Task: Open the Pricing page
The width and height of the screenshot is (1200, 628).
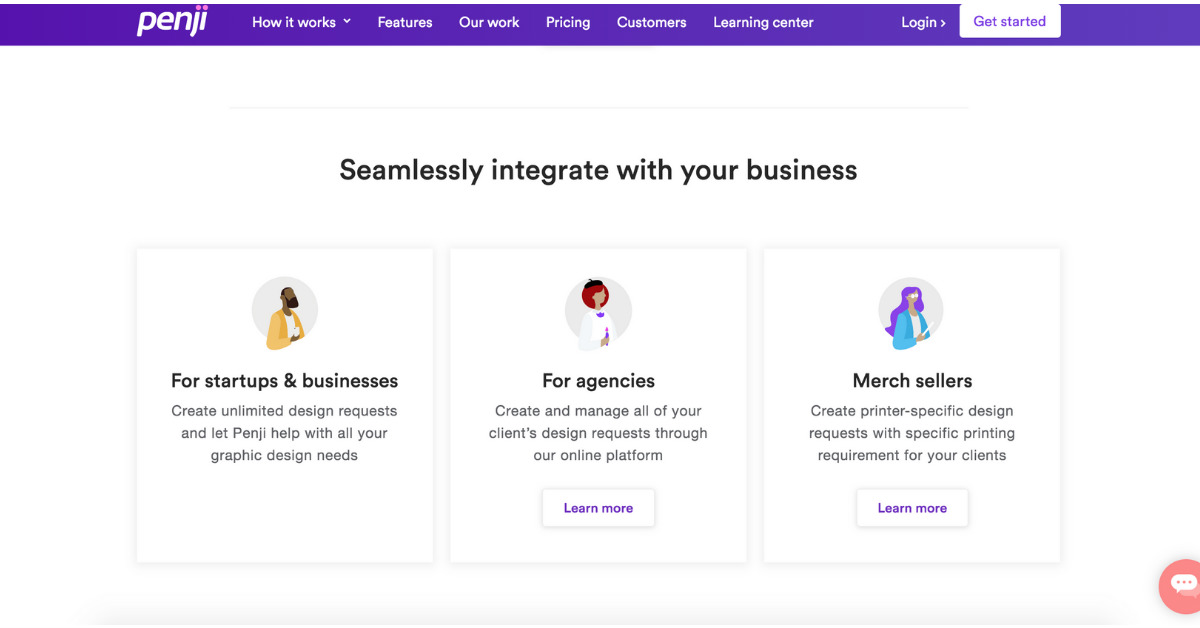Action: 568,22
